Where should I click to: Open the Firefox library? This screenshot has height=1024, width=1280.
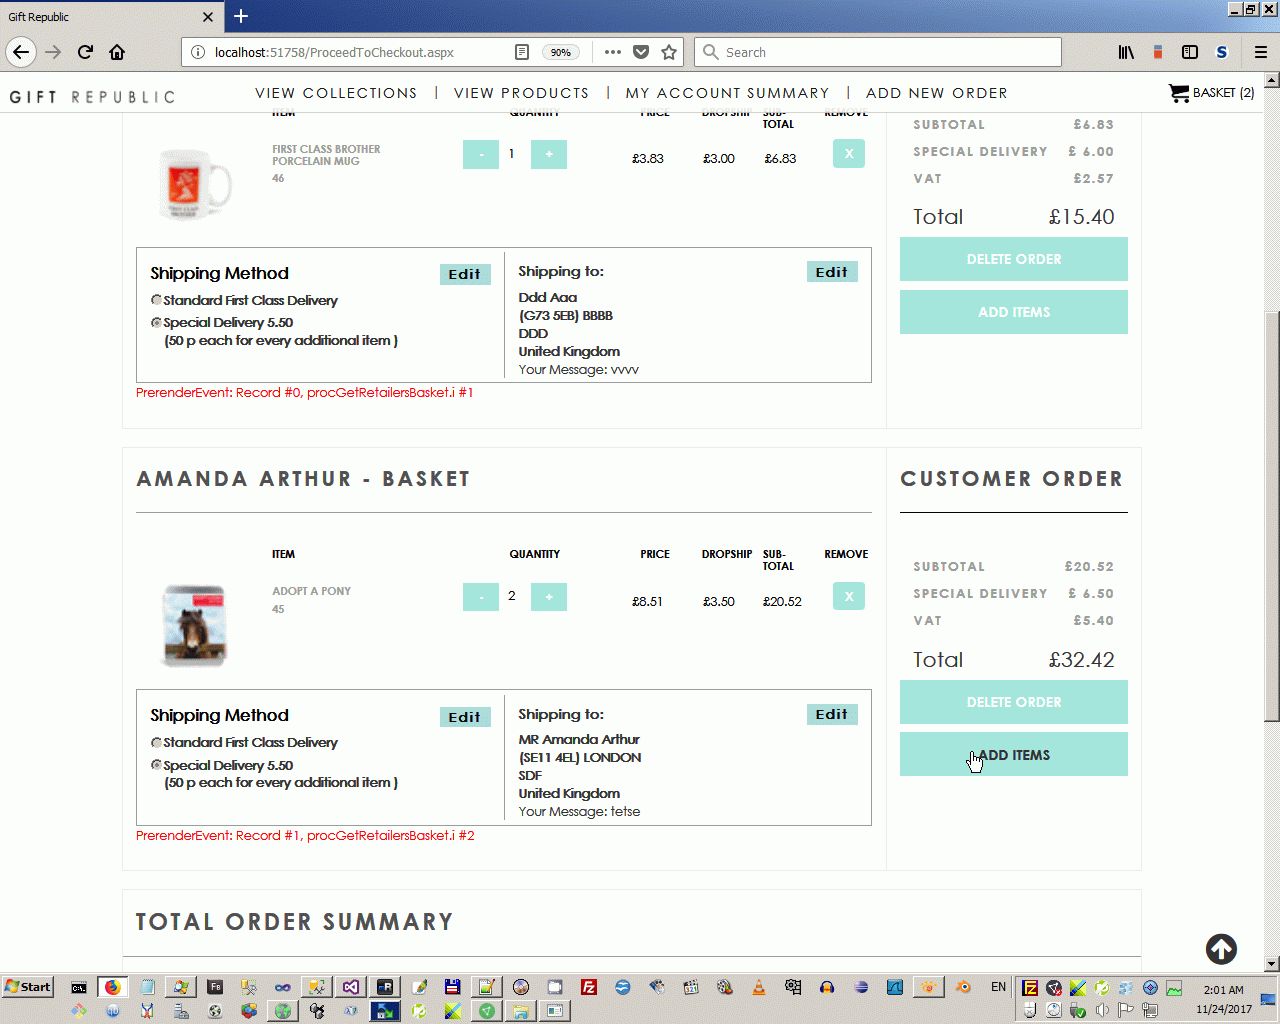point(1126,52)
